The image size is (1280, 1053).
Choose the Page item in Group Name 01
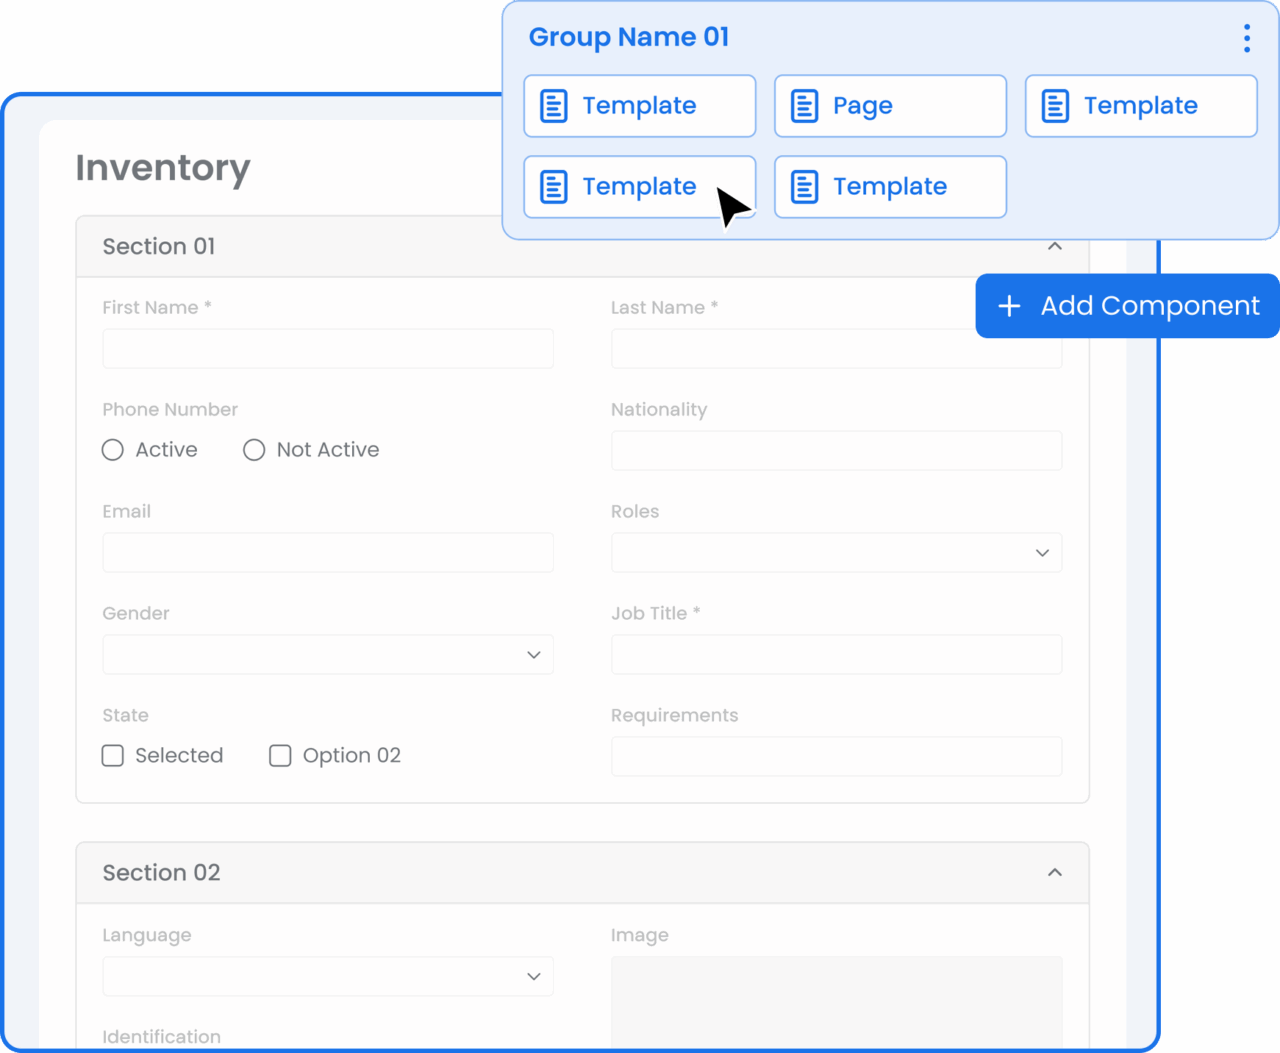890,106
